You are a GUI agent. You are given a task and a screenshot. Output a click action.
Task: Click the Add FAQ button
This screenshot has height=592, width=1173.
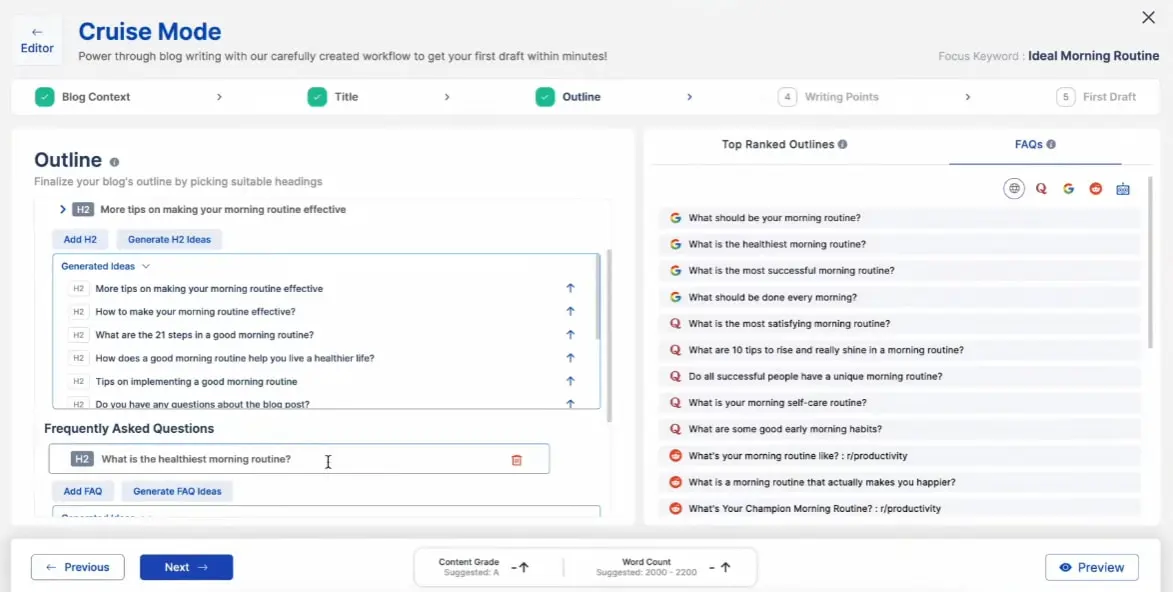pos(82,491)
